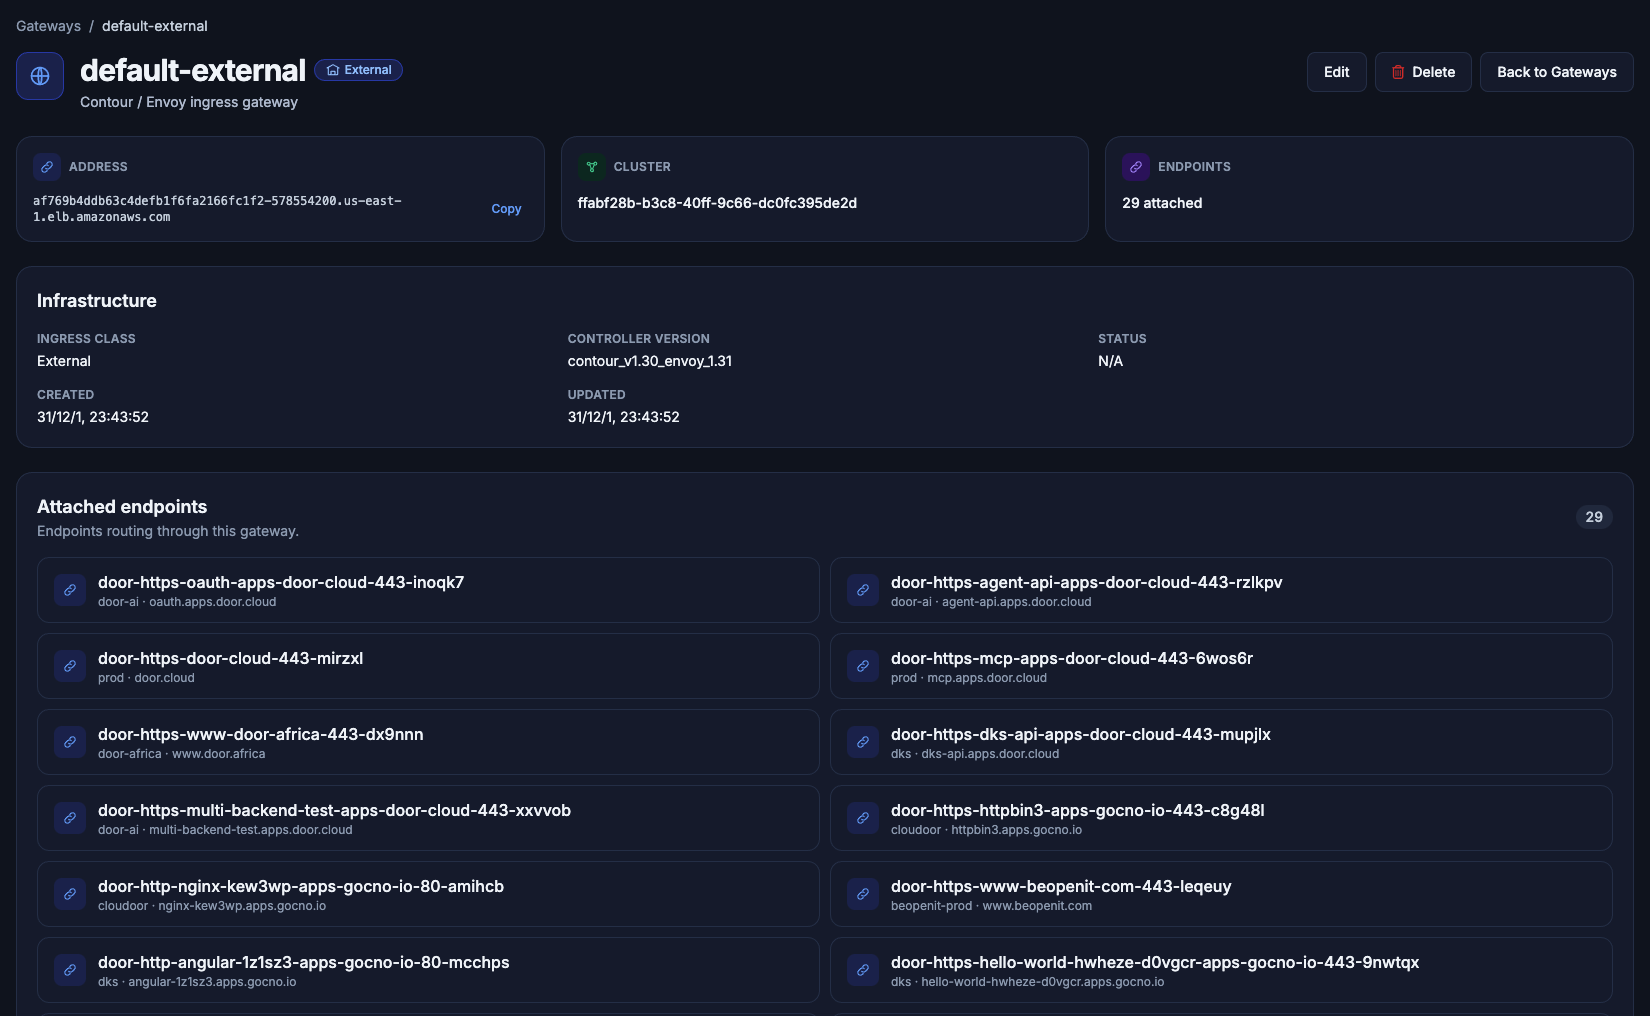Image resolution: width=1650 pixels, height=1016 pixels.
Task: Click the External badge next to the title
Action: (359, 70)
